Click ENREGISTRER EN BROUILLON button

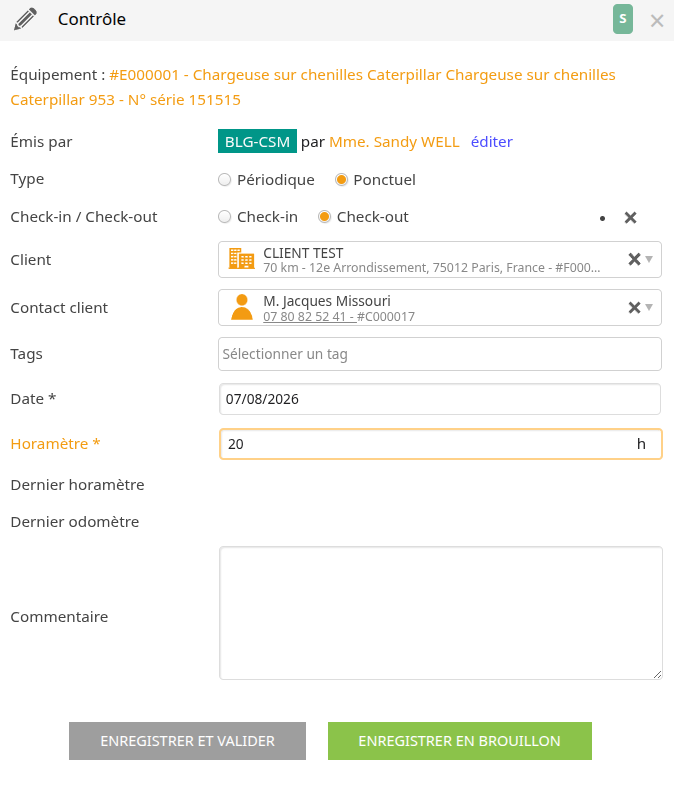pos(460,741)
